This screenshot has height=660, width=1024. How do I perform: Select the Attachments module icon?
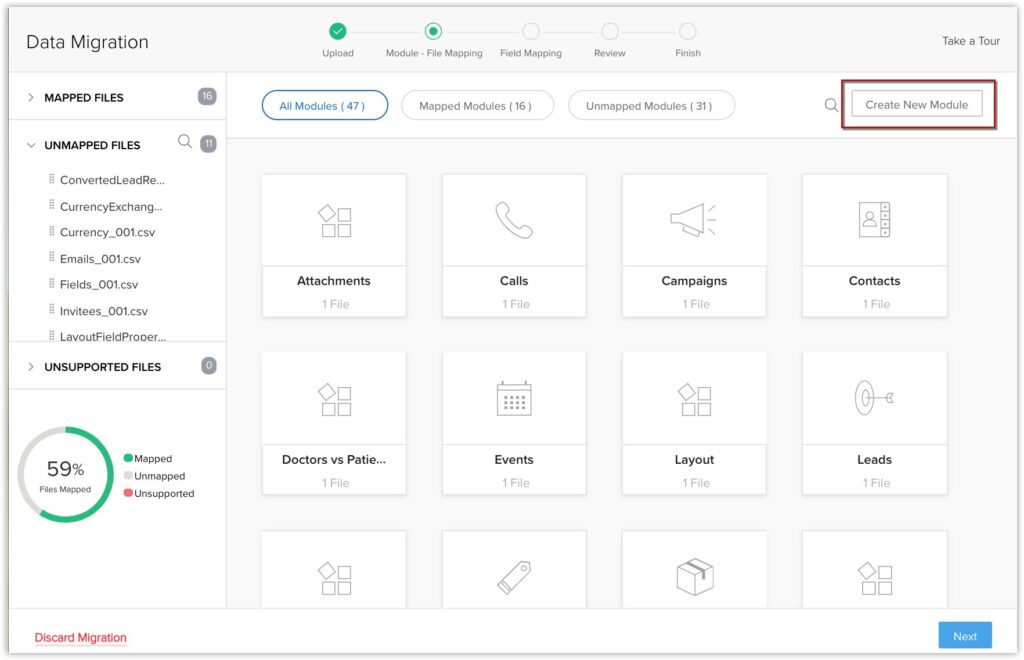tap(334, 219)
